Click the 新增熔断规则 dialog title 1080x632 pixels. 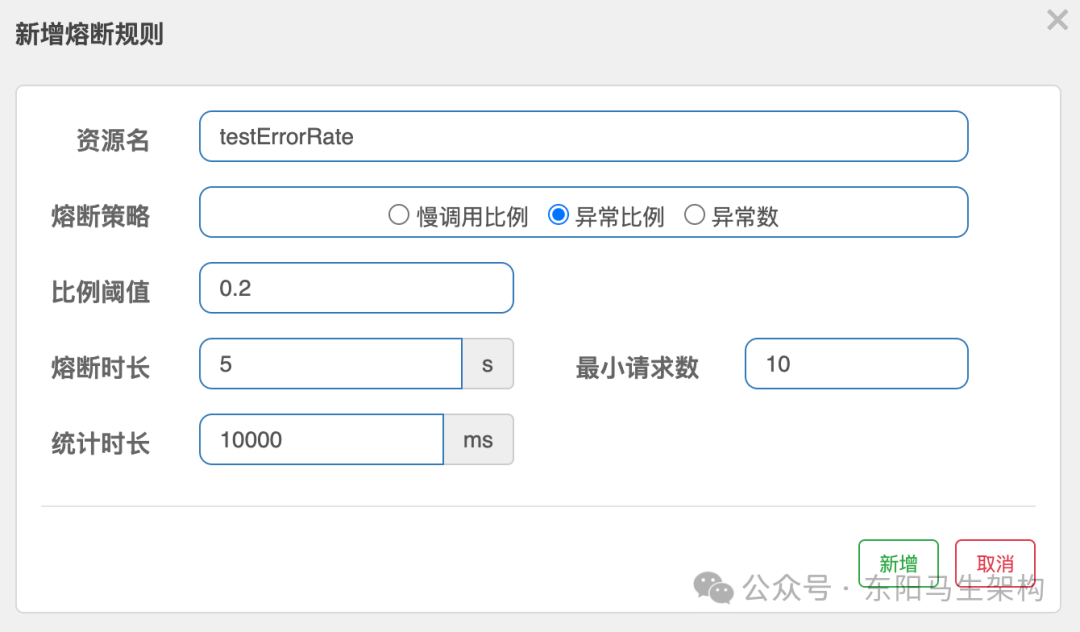(x=89, y=34)
